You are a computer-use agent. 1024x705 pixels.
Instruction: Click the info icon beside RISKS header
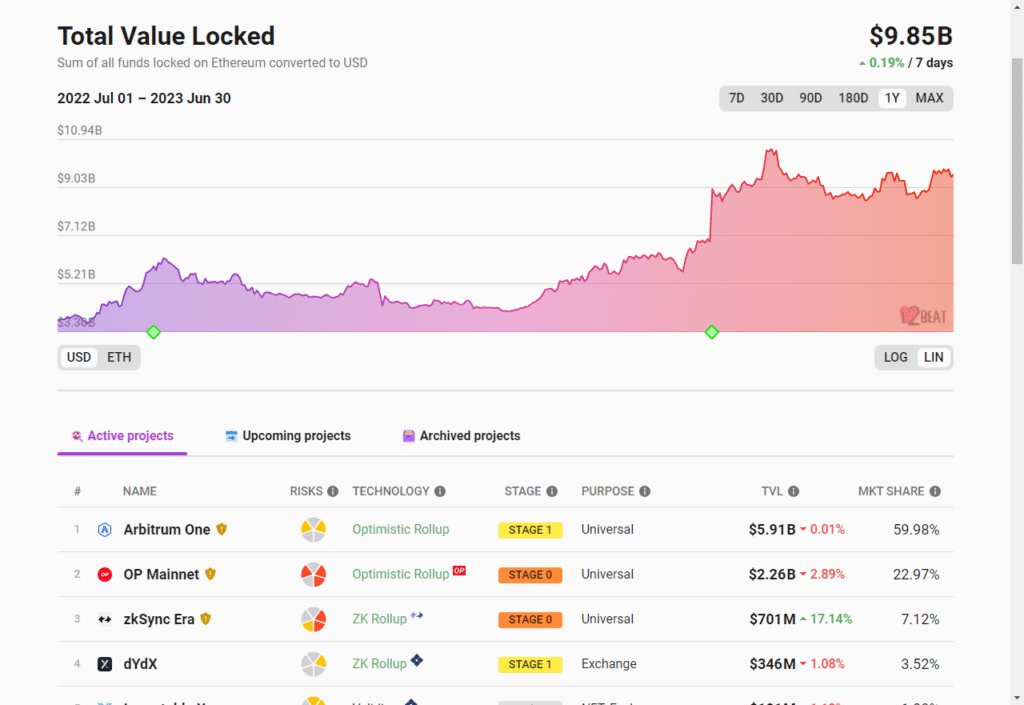pyautogui.click(x=333, y=492)
